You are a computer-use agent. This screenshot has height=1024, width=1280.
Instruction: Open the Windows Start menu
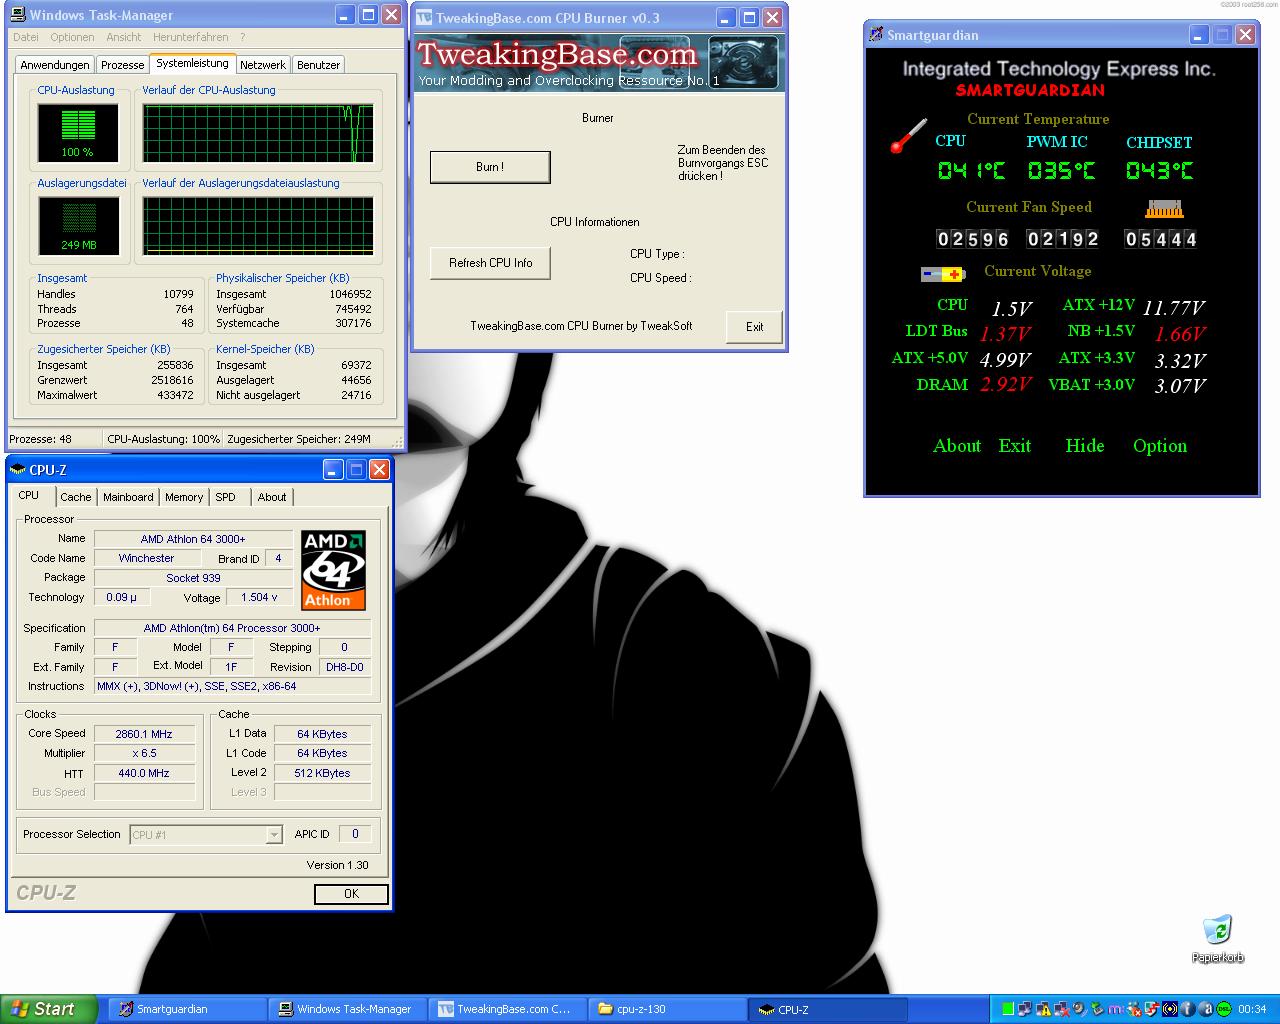point(48,1009)
